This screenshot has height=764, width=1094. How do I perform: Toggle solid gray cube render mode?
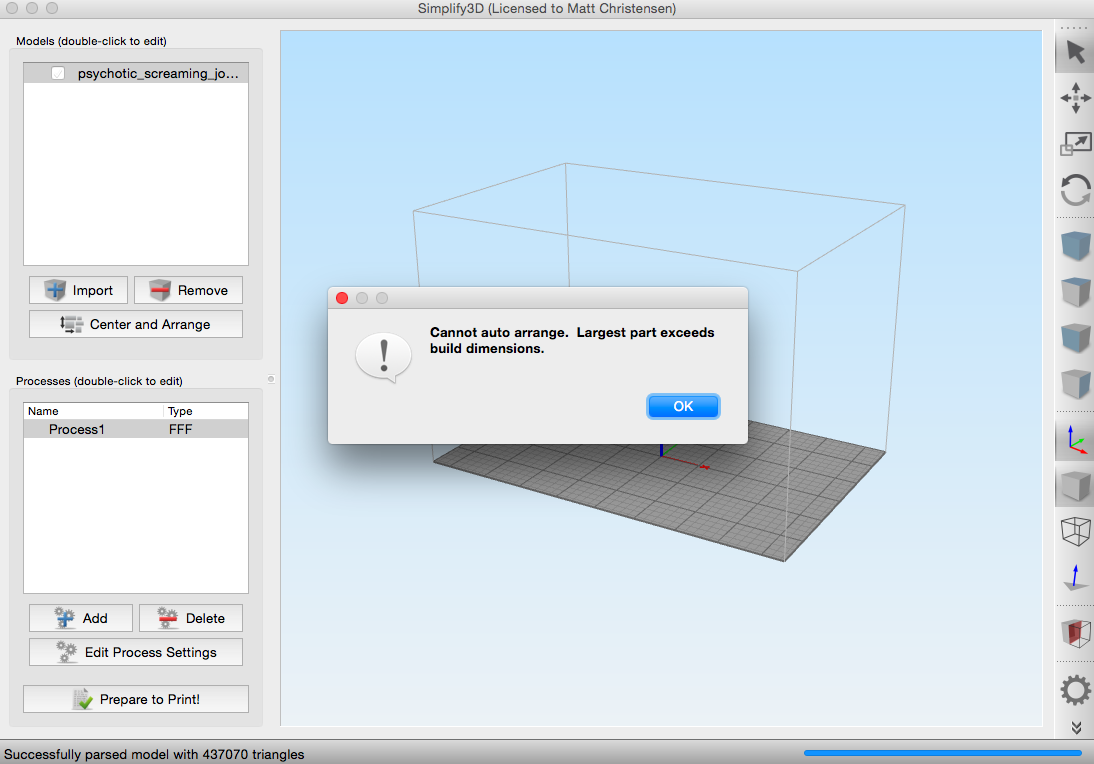(x=1075, y=486)
